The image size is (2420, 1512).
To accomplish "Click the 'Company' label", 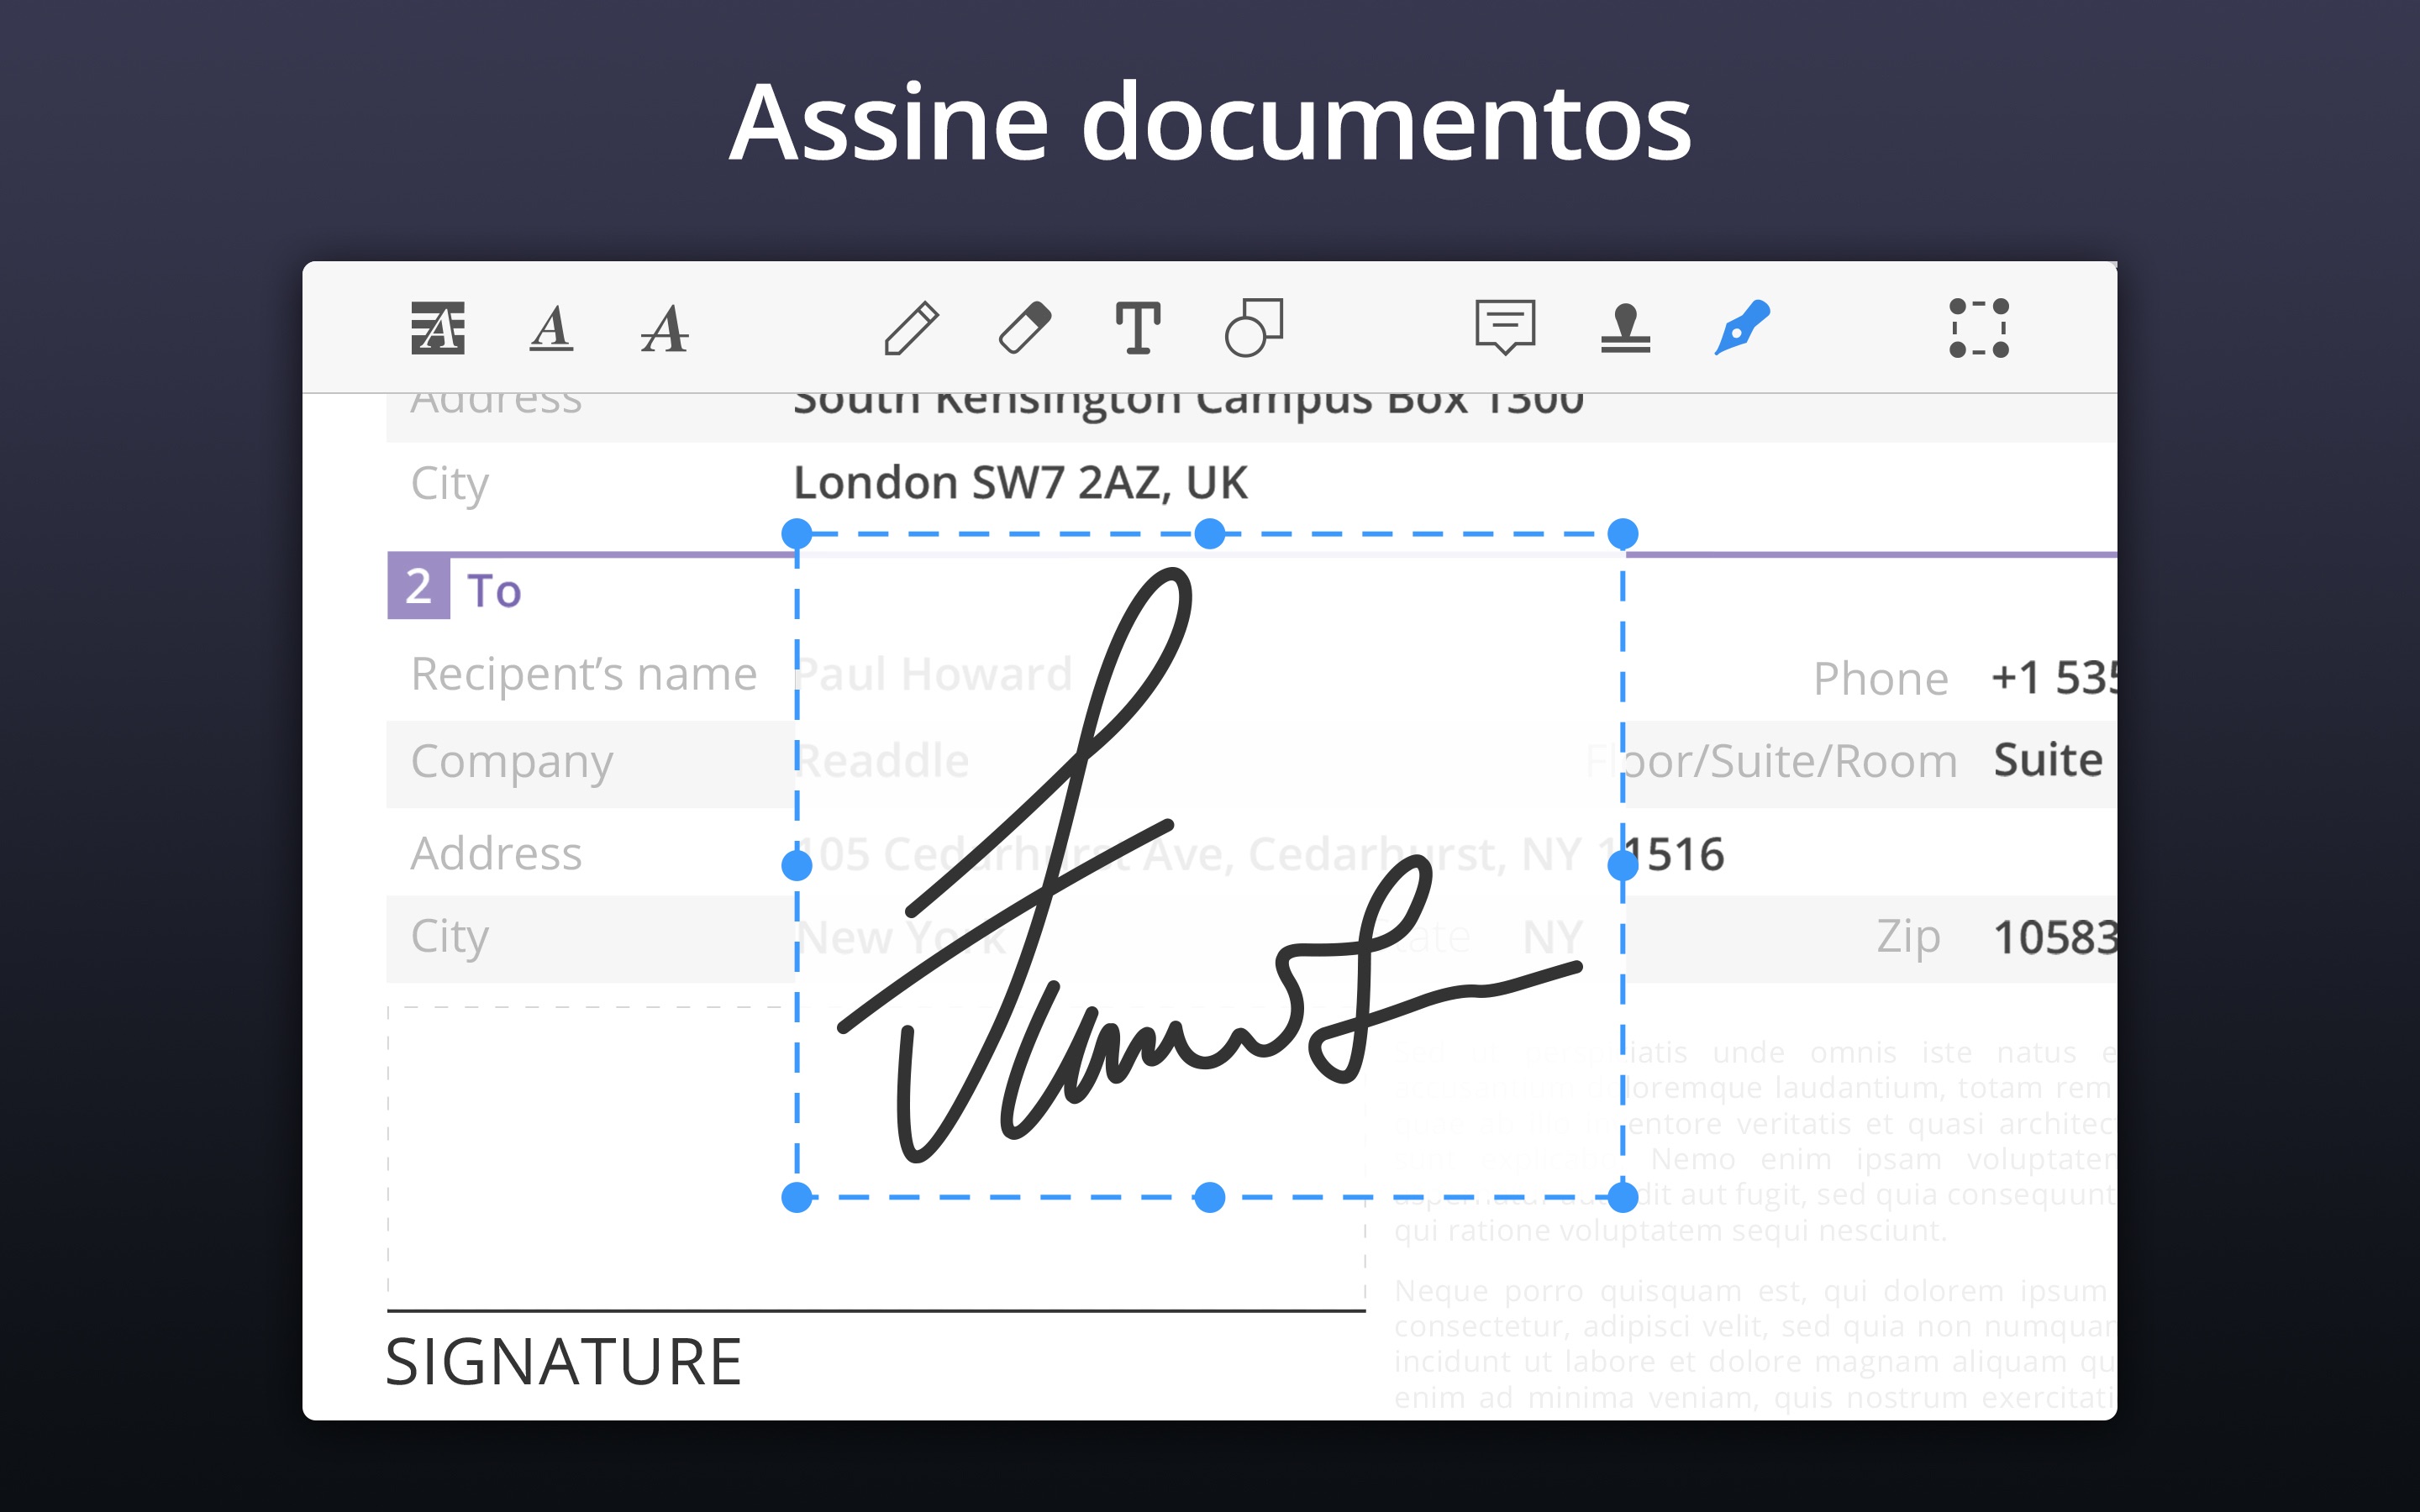I will point(512,762).
